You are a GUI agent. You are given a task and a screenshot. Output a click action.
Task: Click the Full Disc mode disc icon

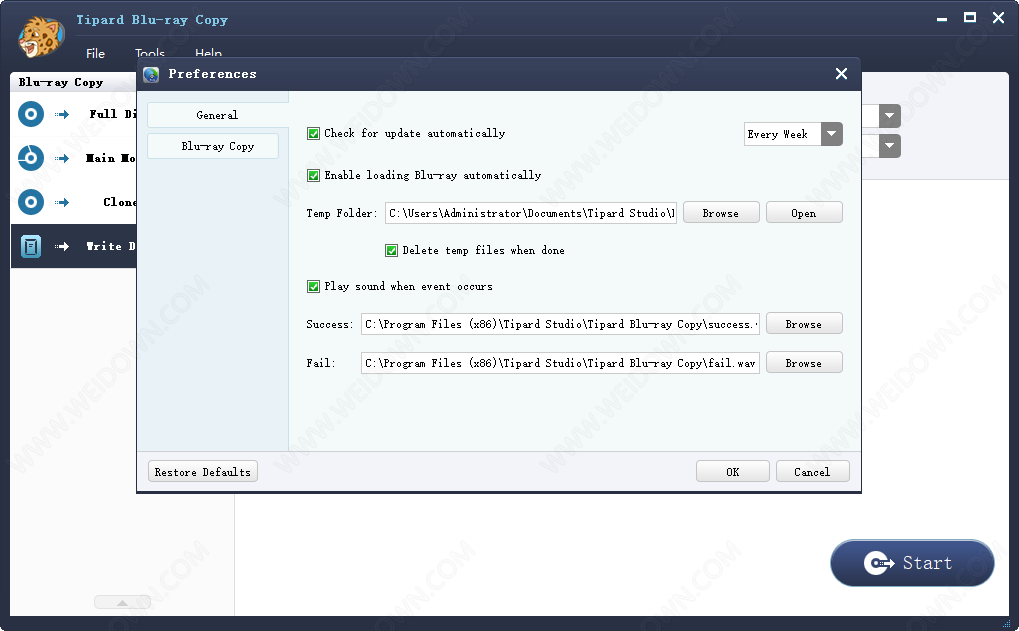click(31, 114)
